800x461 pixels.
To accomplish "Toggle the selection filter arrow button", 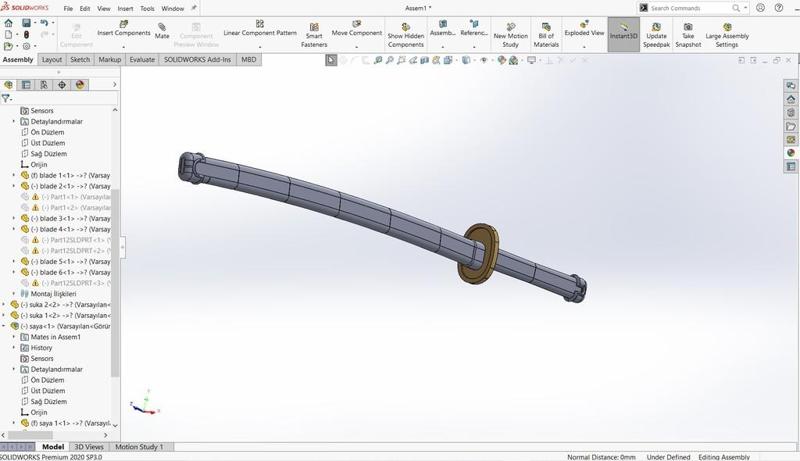I will (x=331, y=60).
